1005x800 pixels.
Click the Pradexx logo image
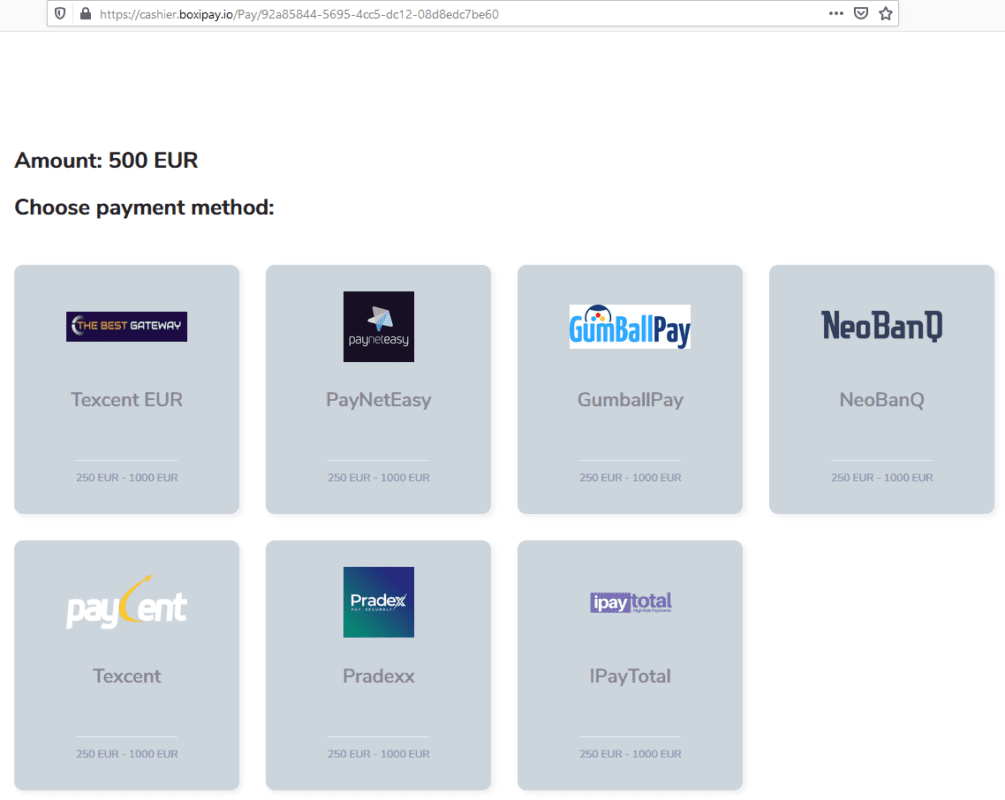pyautogui.click(x=379, y=603)
